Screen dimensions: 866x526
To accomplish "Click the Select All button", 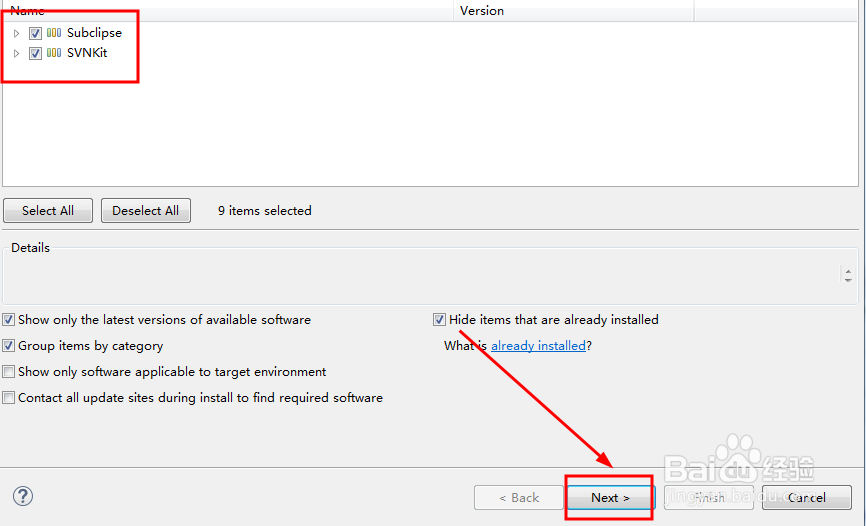I will pos(48,211).
